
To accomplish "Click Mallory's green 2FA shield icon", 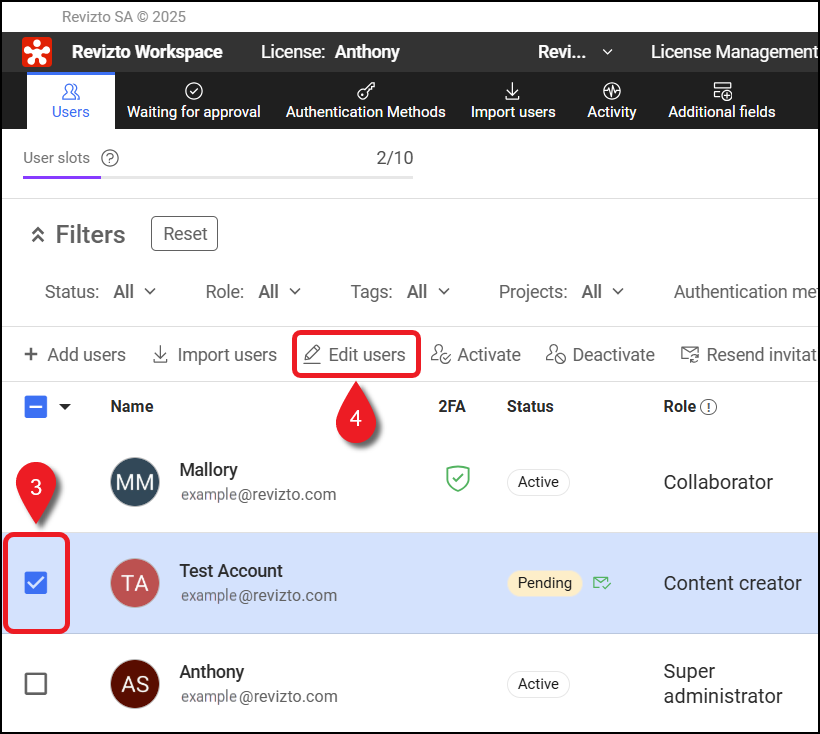I will coord(457,480).
